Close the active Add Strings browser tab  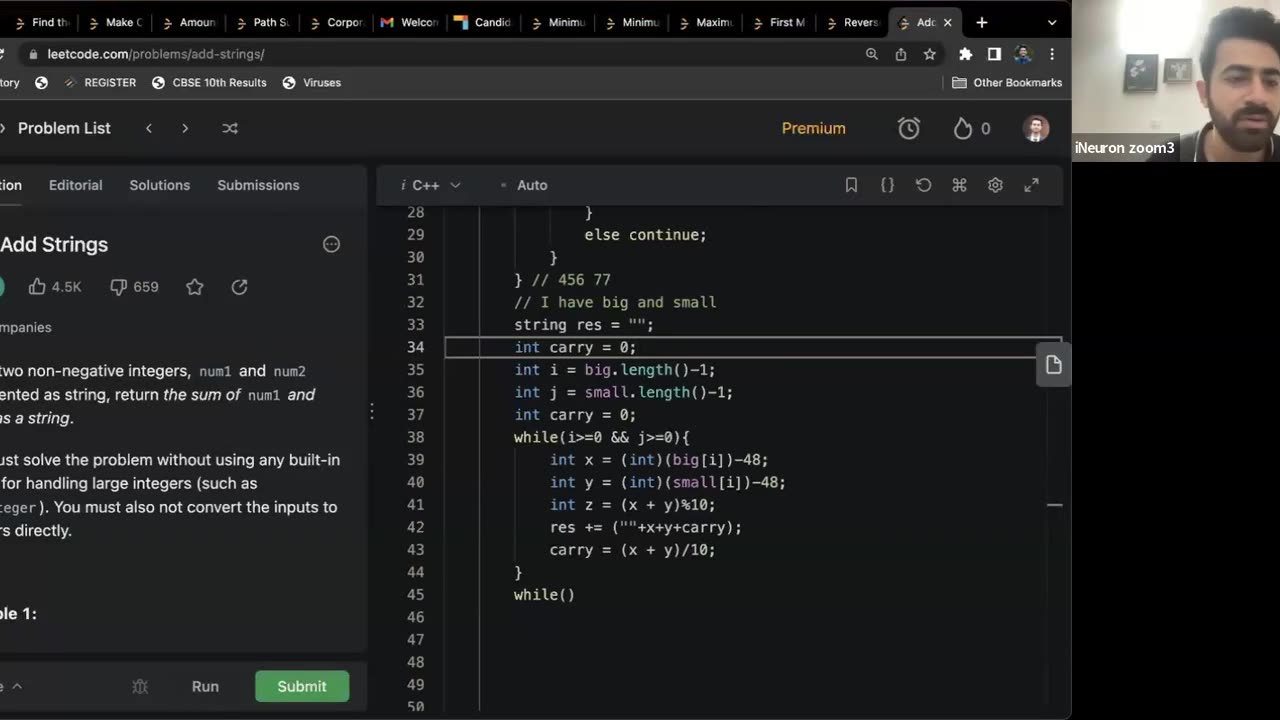(x=947, y=22)
